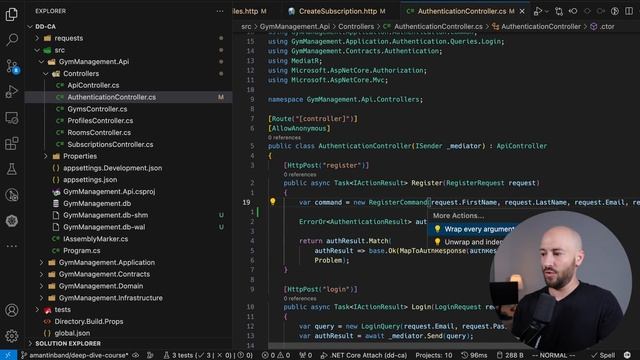Open RoomsController.cs in the explorer

pyautogui.click(x=99, y=133)
